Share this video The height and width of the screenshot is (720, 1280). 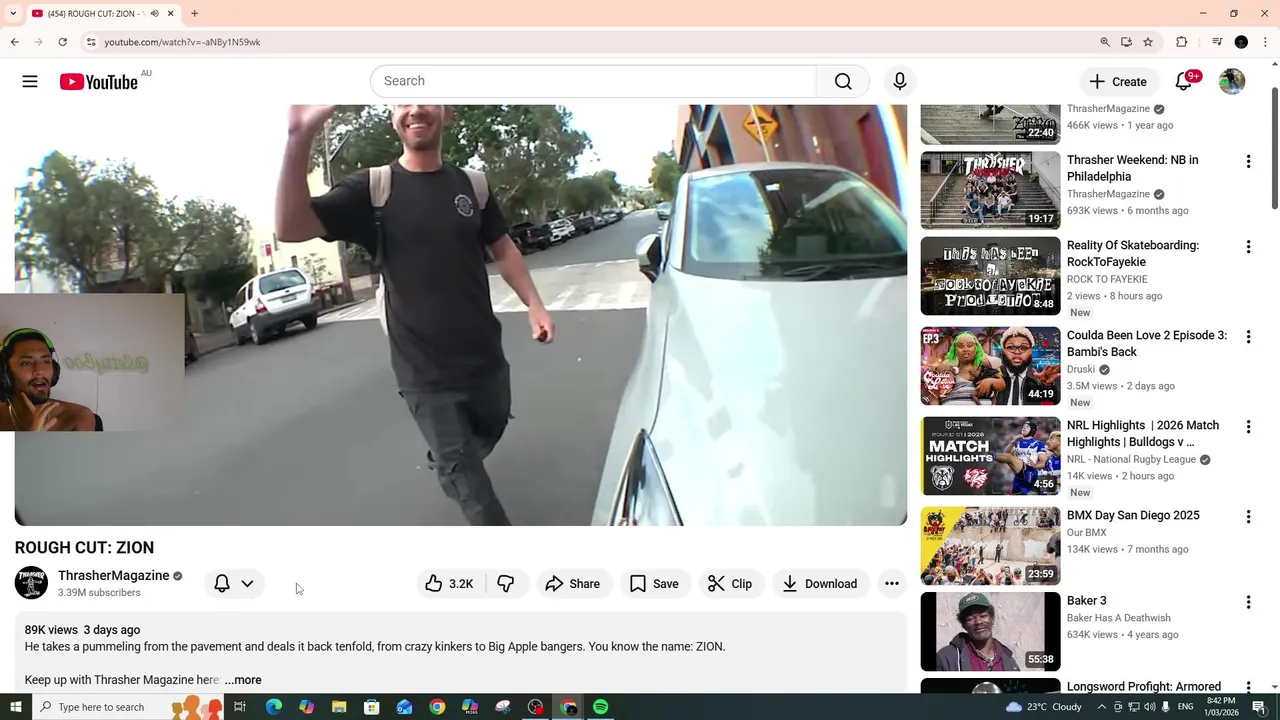coord(573,584)
